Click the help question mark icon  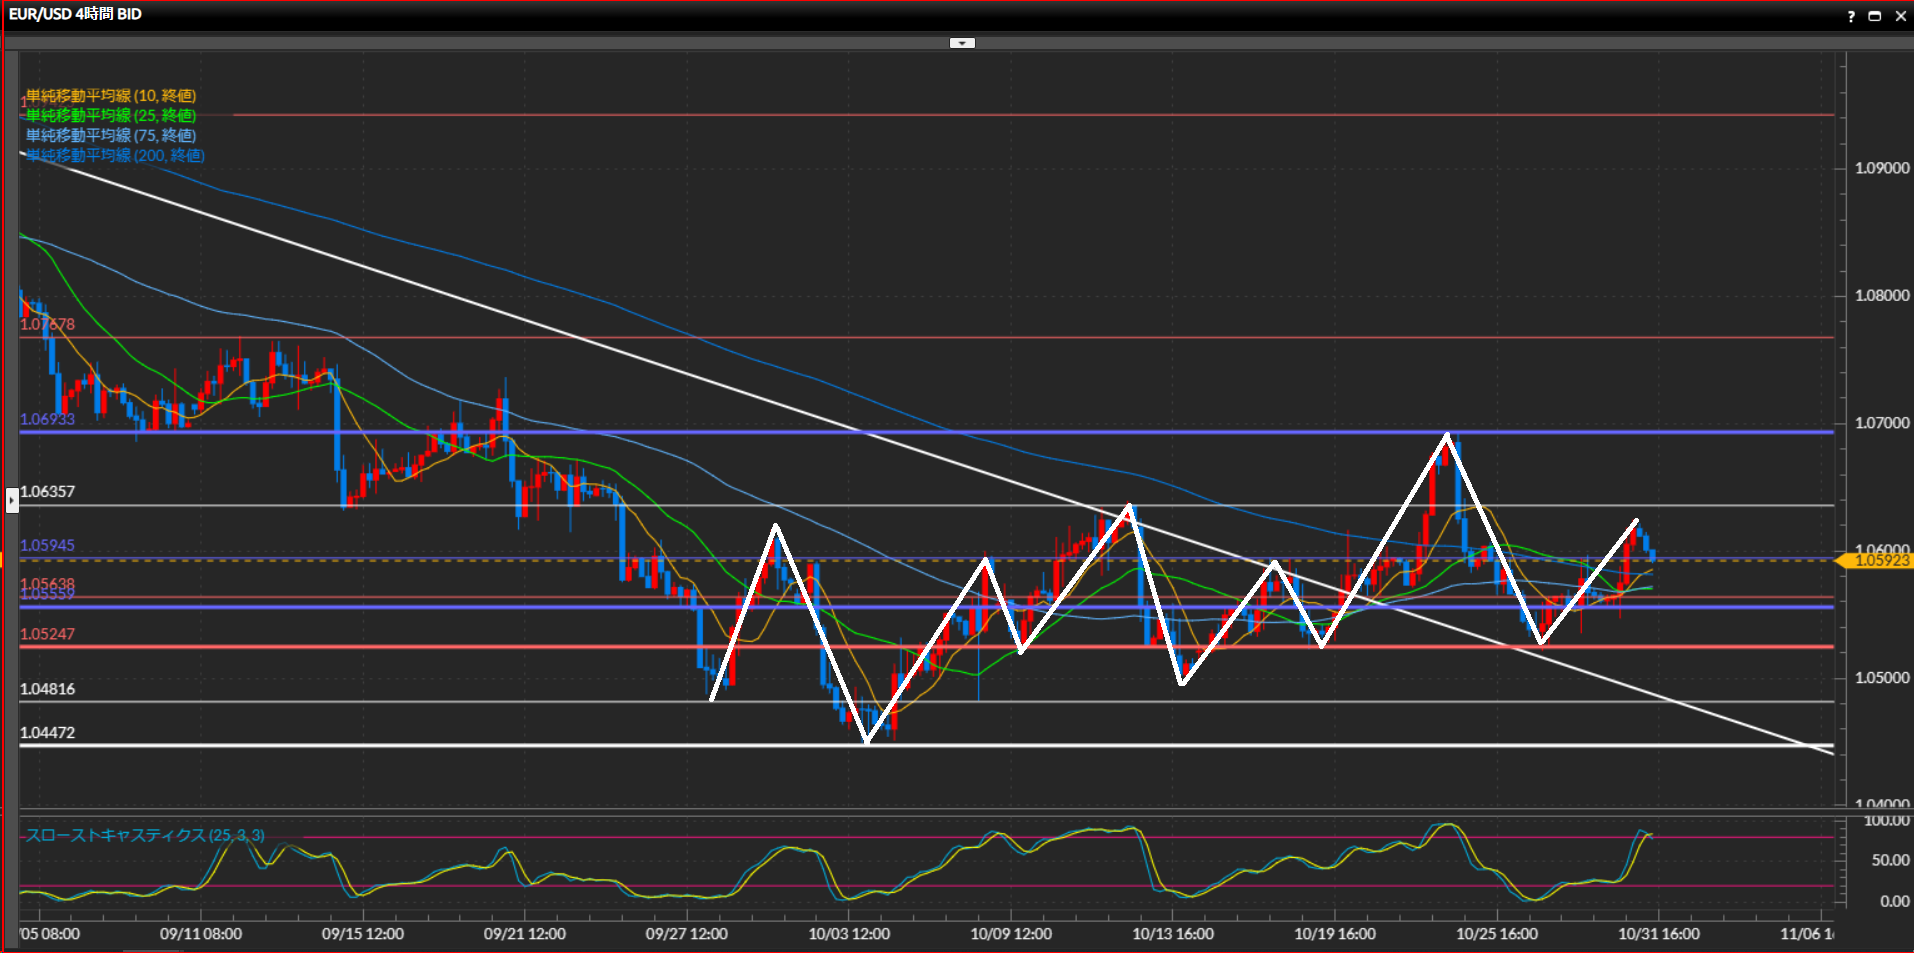1851,16
